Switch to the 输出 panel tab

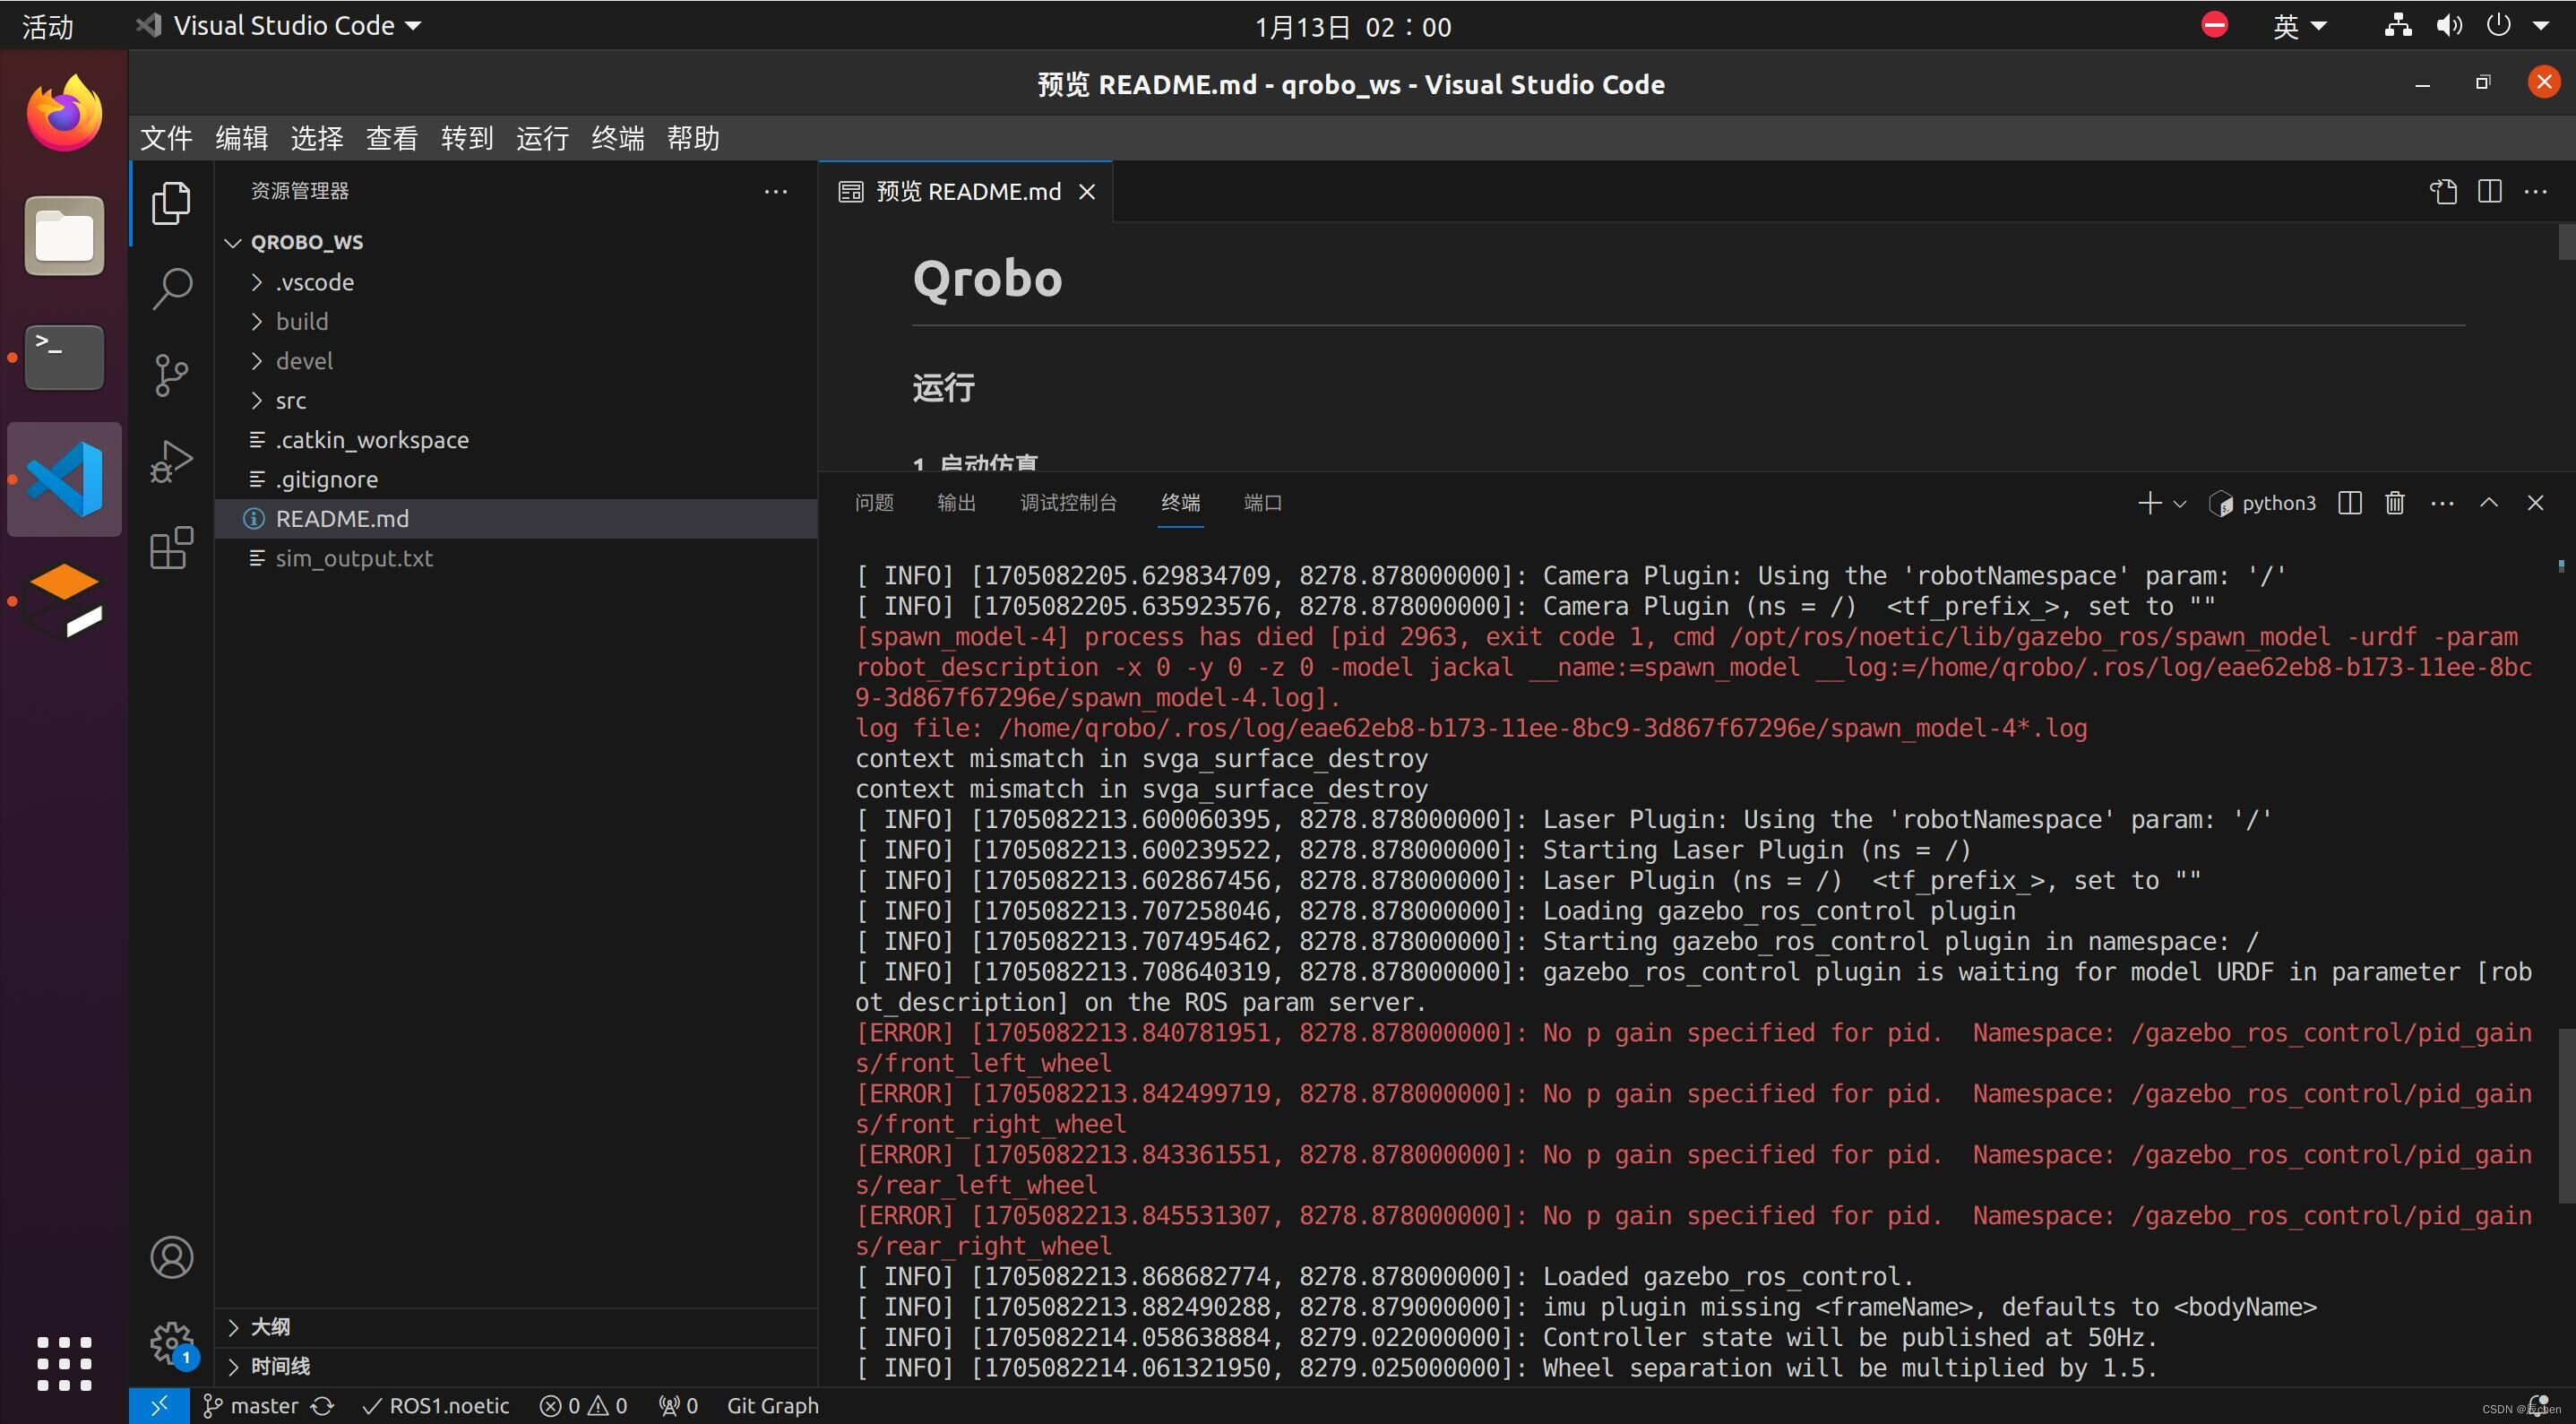(956, 503)
